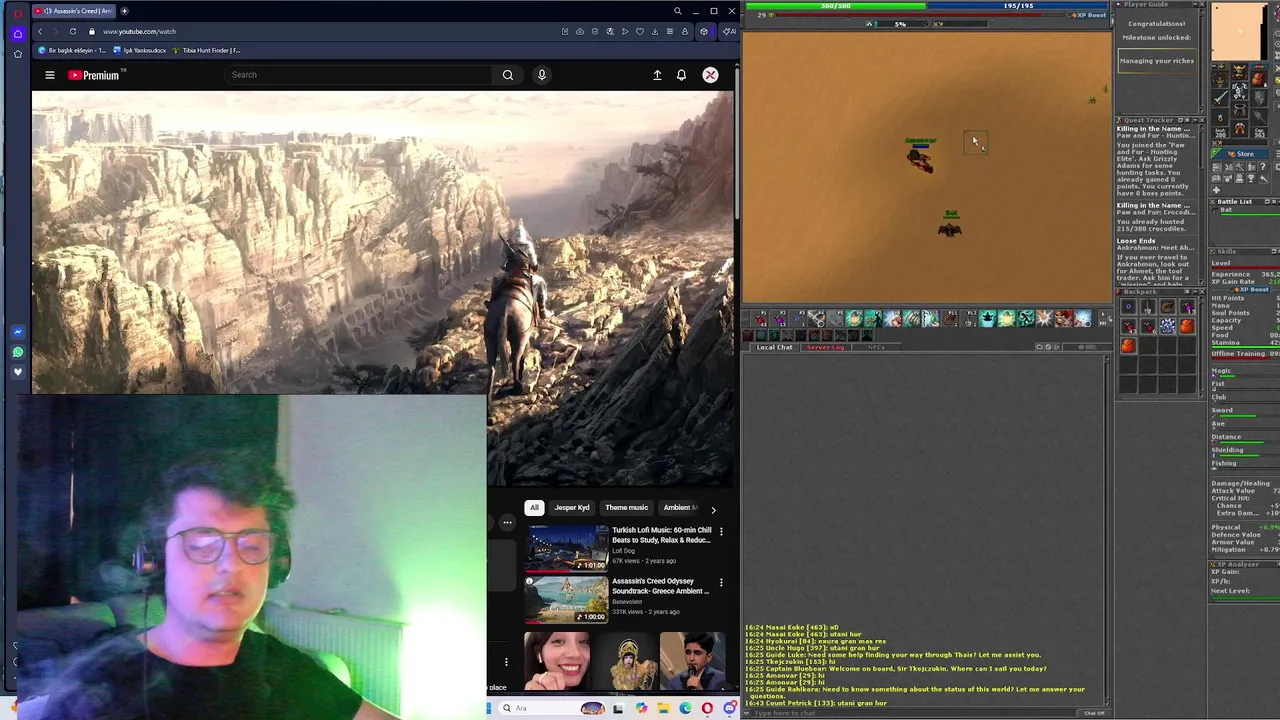
Task: Use red potion hotkey F1 in Tibia
Action: click(x=761, y=319)
